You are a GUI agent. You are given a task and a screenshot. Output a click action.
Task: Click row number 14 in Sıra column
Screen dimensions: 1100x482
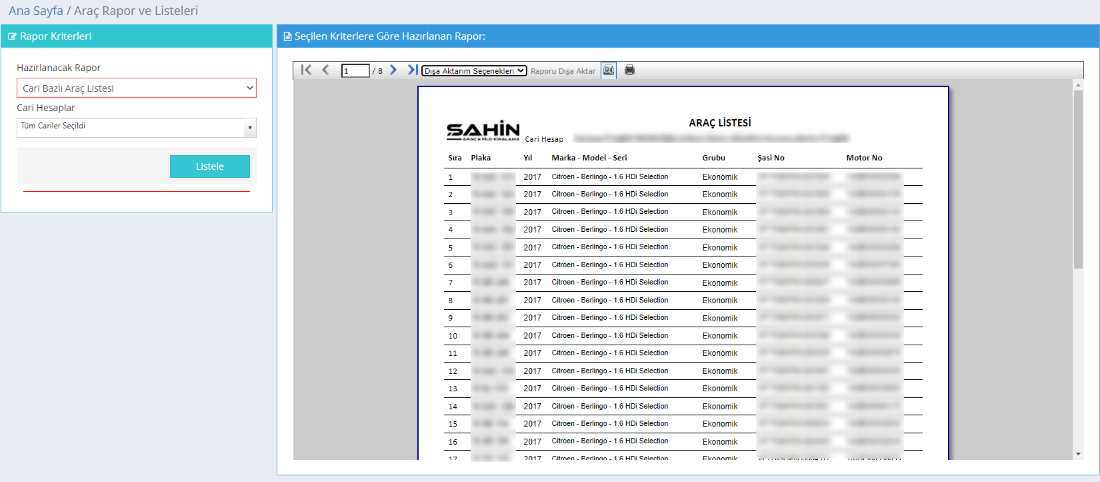click(x=452, y=406)
